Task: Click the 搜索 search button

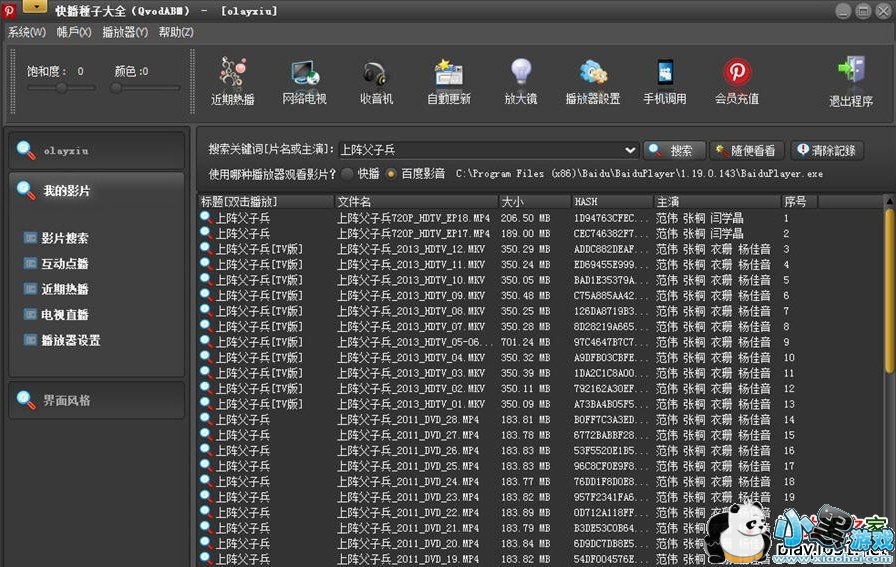Action: coord(674,150)
